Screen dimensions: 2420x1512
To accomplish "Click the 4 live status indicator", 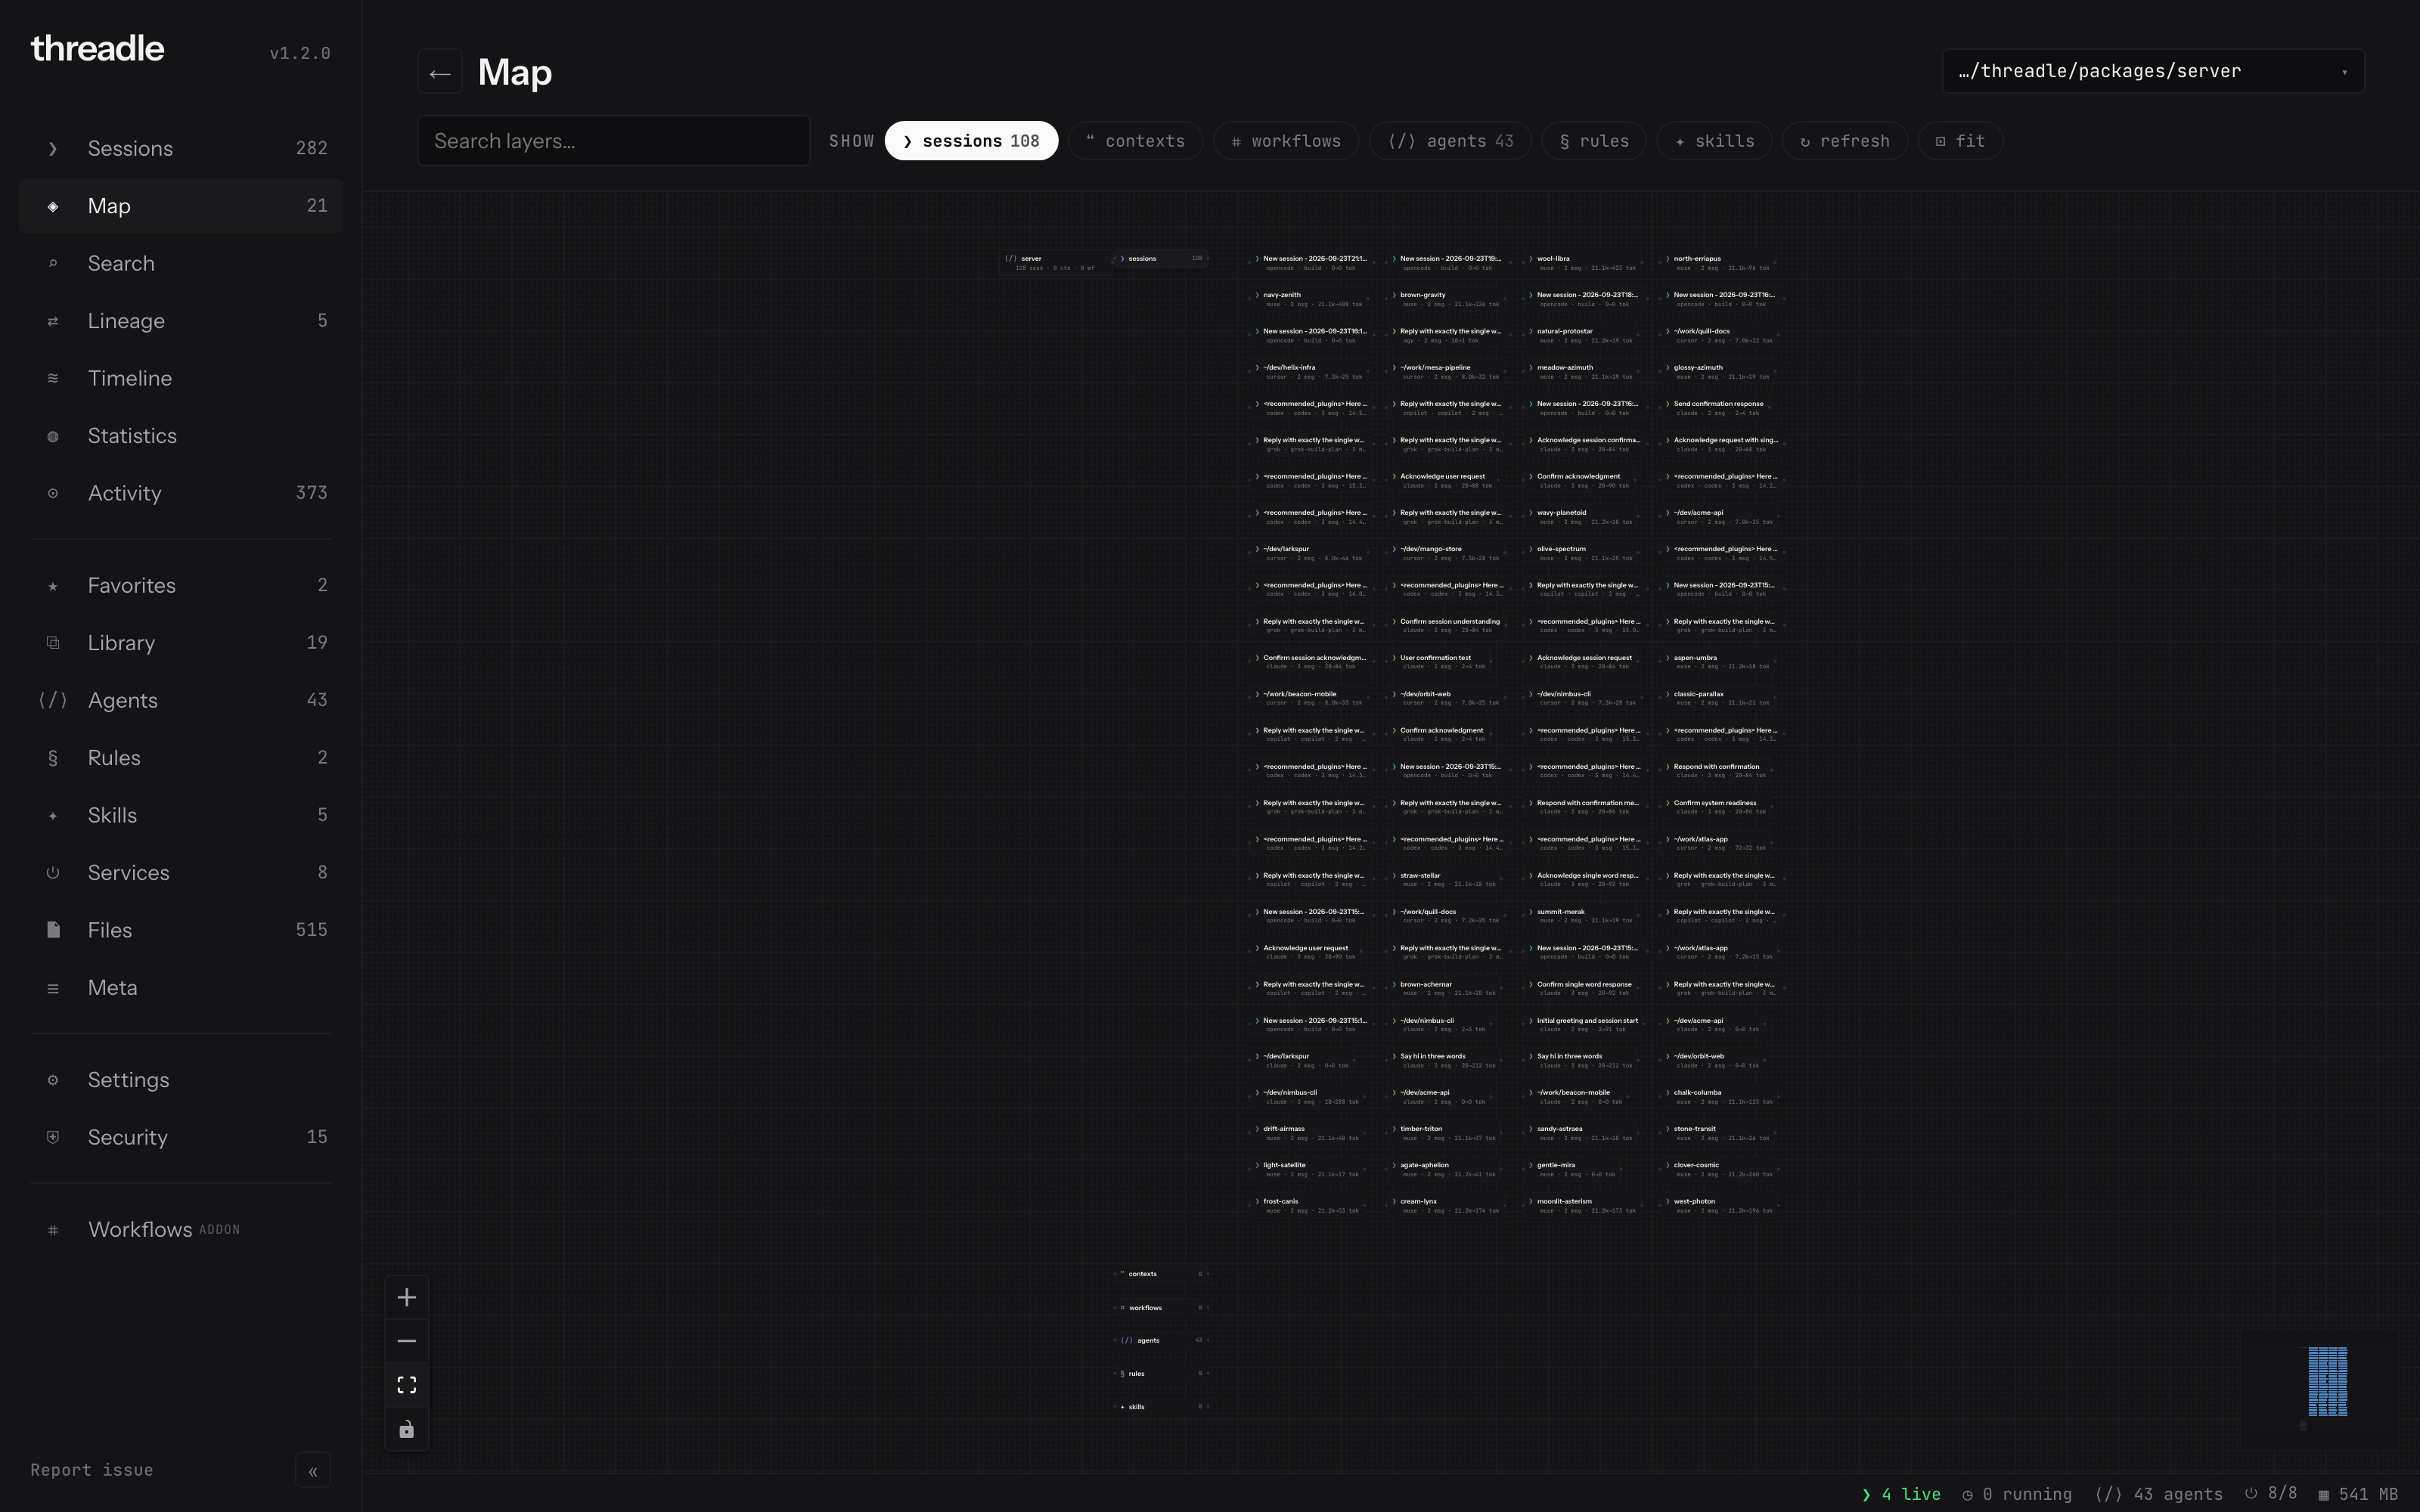I will click(x=1901, y=1494).
